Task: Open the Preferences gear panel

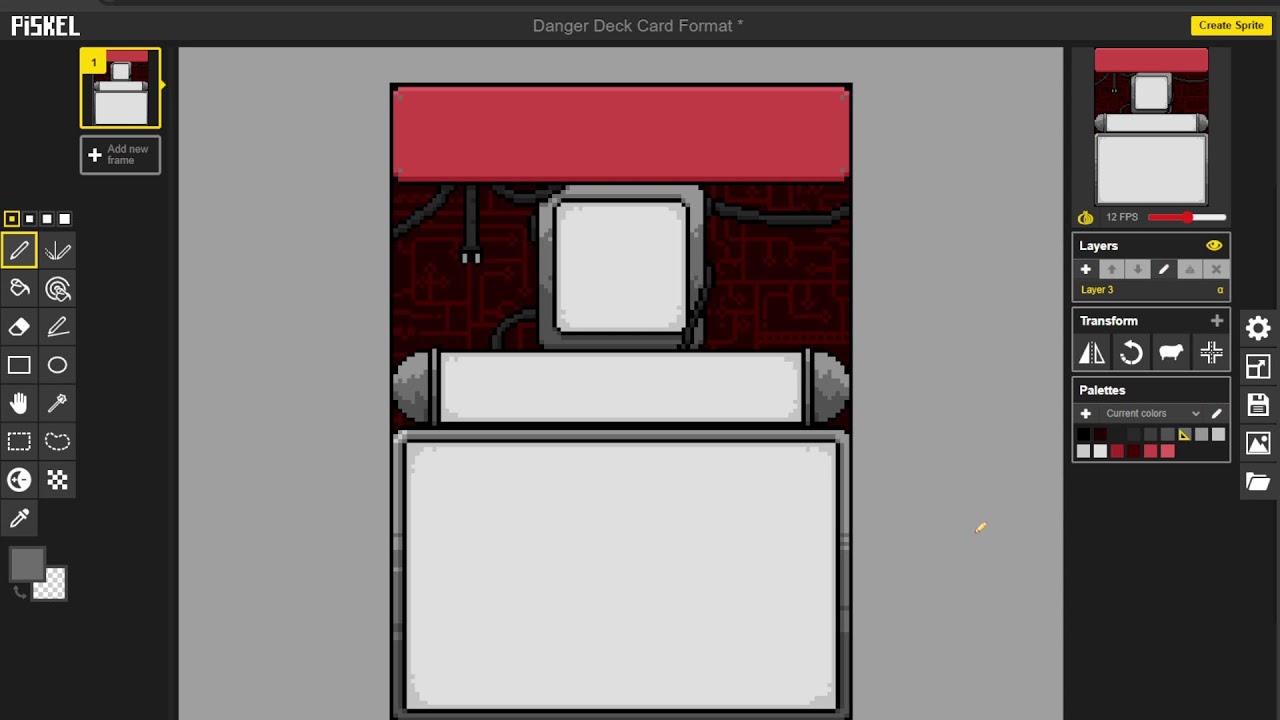Action: pyautogui.click(x=1258, y=328)
